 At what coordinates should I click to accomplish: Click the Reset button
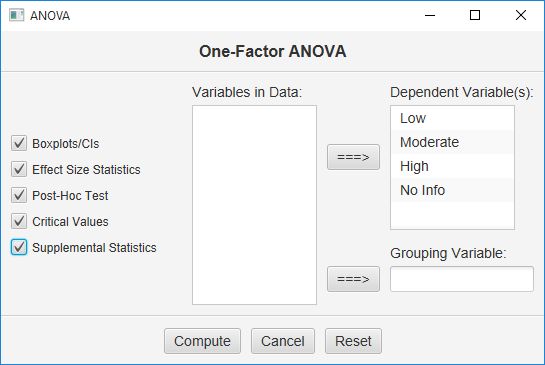(353, 341)
